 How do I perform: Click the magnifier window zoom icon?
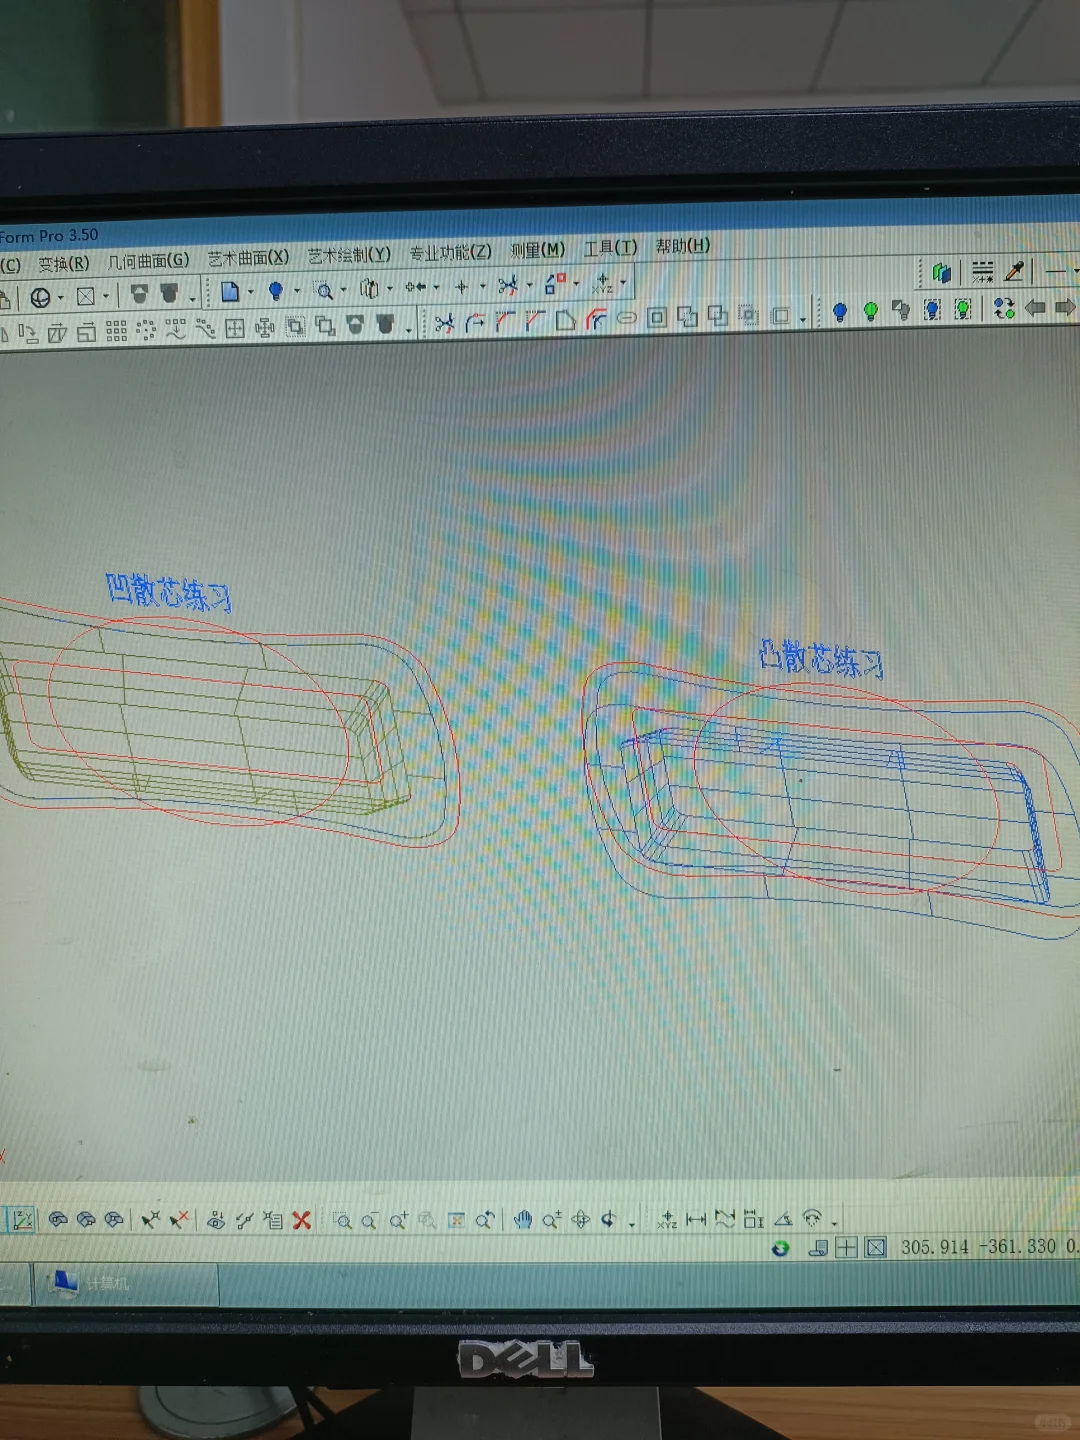click(x=324, y=290)
